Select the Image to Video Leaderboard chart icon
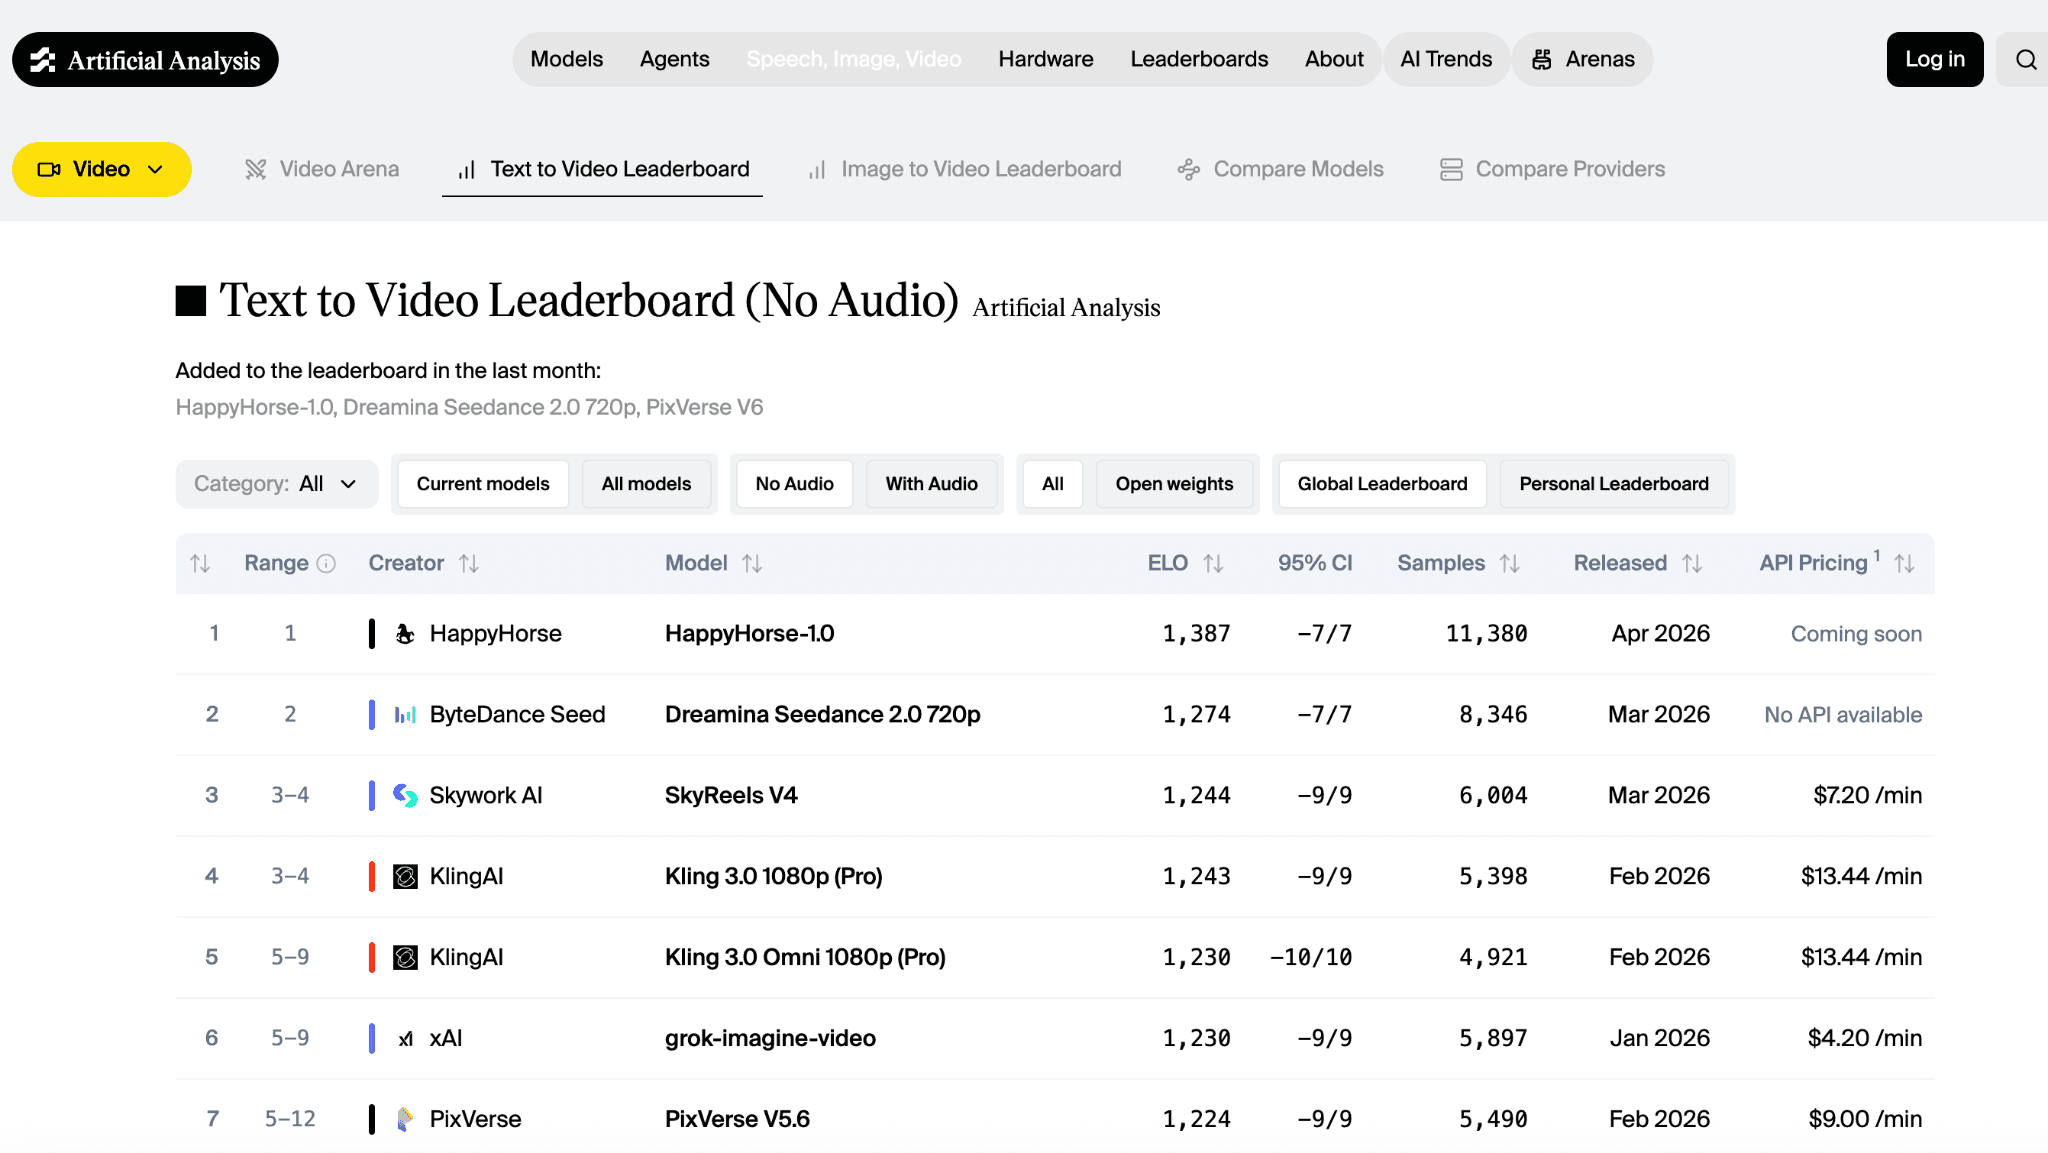This screenshot has width=2048, height=1153. [817, 169]
